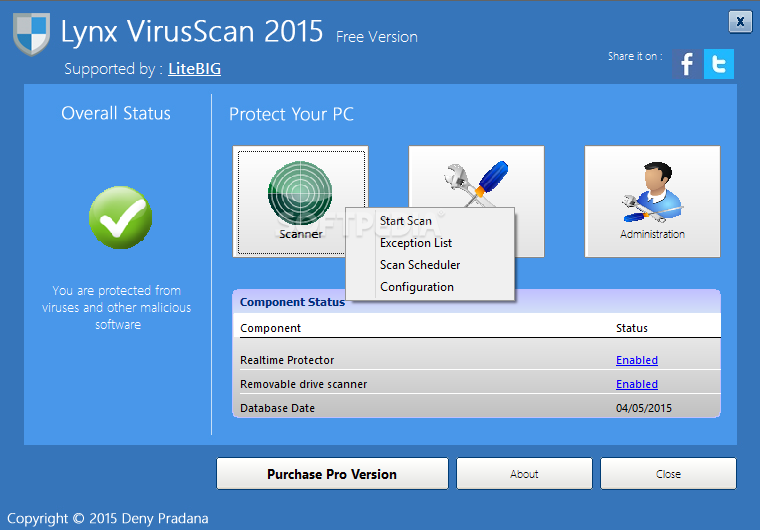Click the protection status message text
The height and width of the screenshot is (530, 760).
tap(117, 307)
